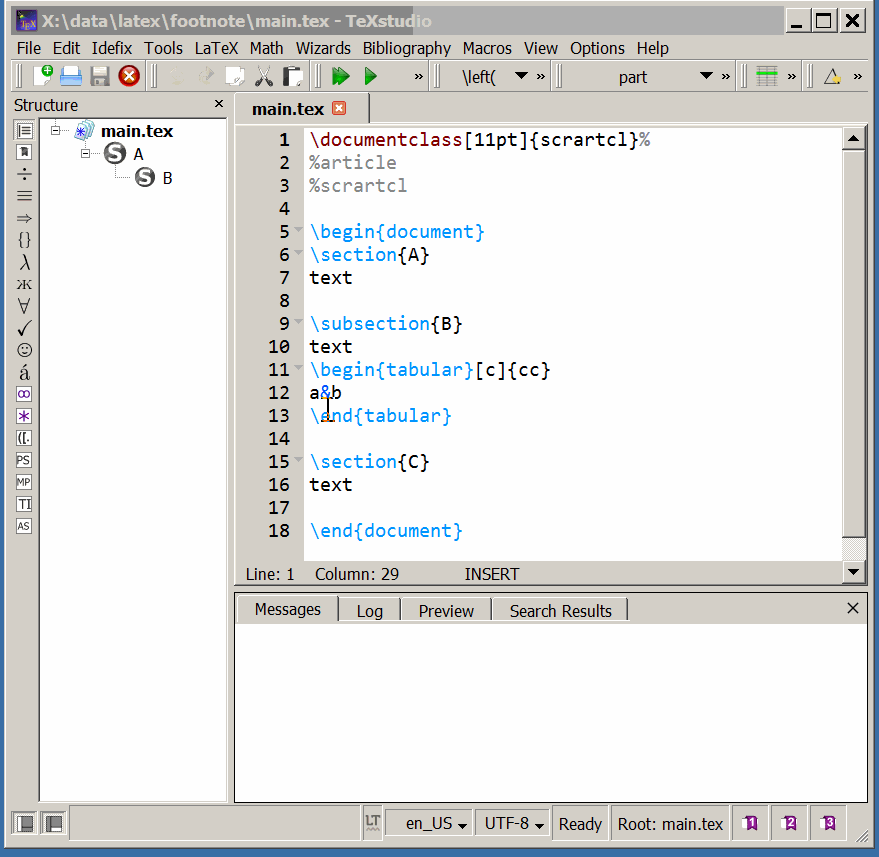
Task: Open the bookmarks panel in the sidebar
Action: (x=24, y=151)
